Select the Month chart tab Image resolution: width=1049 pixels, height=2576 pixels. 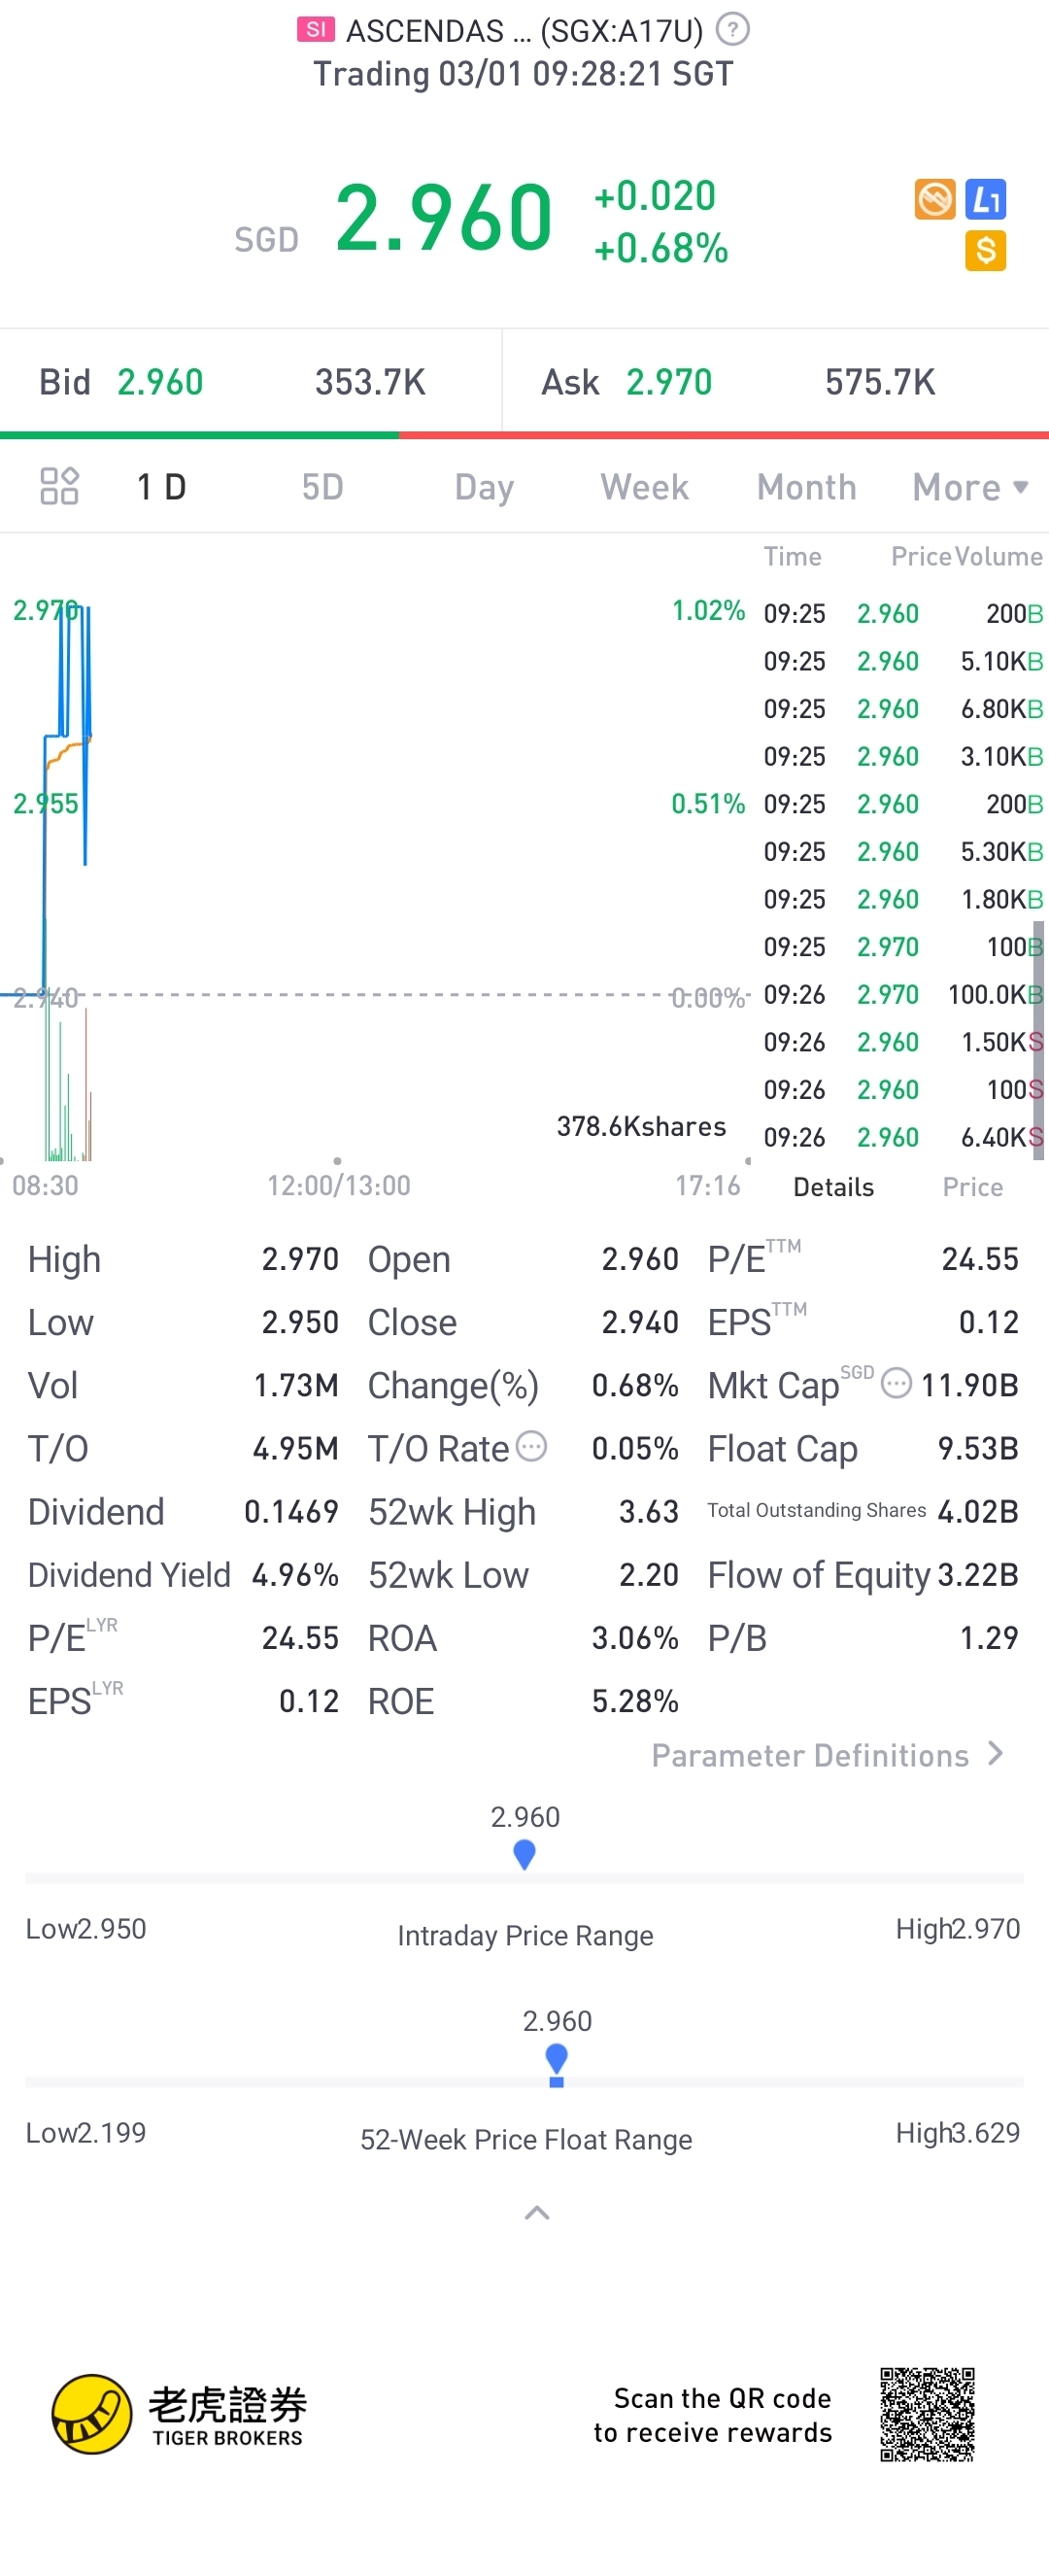coord(806,487)
